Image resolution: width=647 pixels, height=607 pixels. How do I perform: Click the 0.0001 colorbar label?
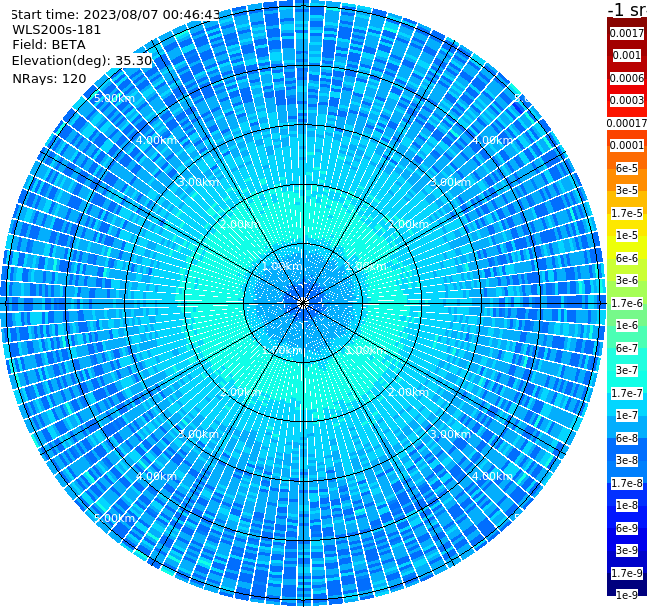pos(627,145)
